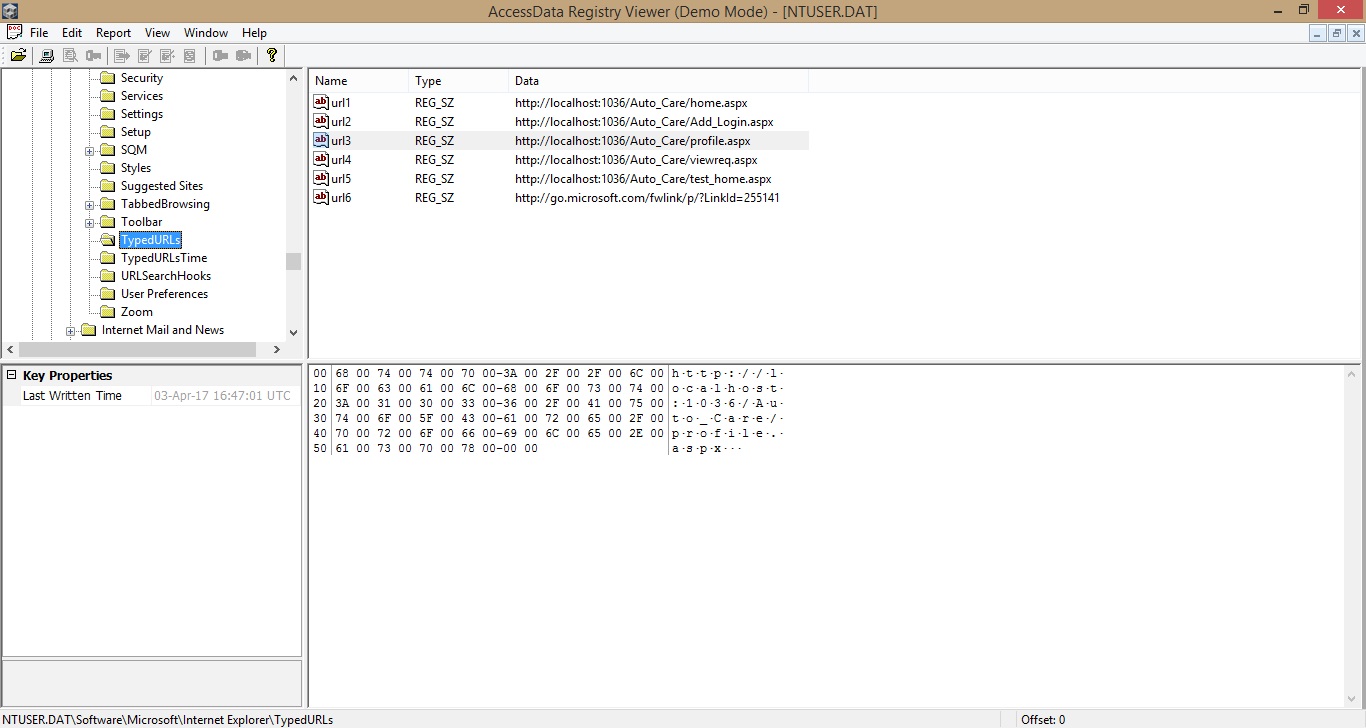Select the test_home.aspx data cell
Image resolution: width=1366 pixels, height=728 pixels.
point(643,178)
